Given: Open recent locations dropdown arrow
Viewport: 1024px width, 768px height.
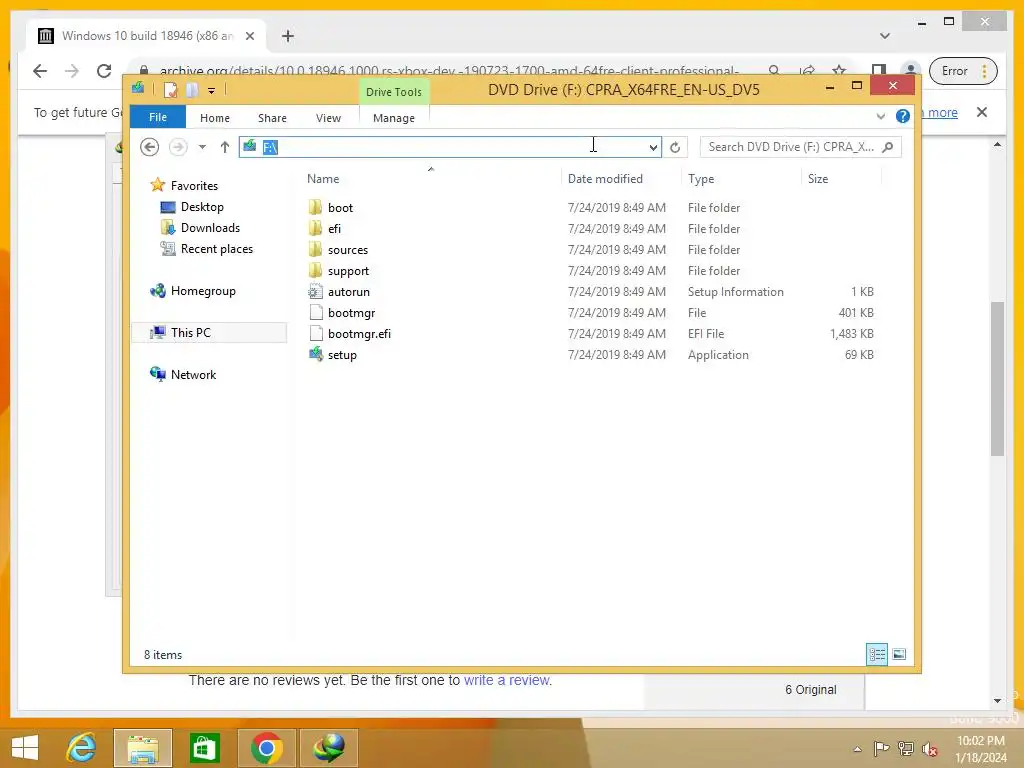Looking at the screenshot, I should [x=202, y=147].
